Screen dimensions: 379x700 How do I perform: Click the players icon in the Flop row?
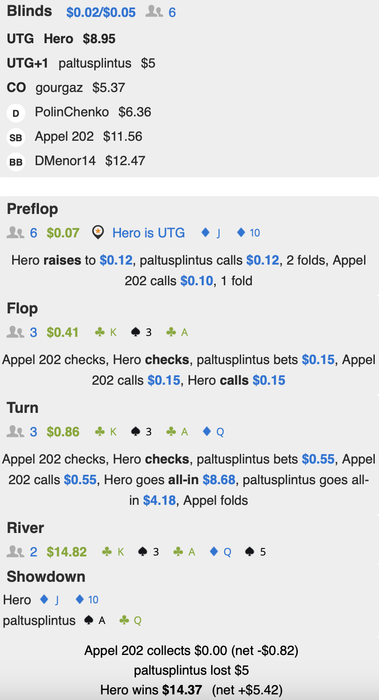tap(16, 332)
